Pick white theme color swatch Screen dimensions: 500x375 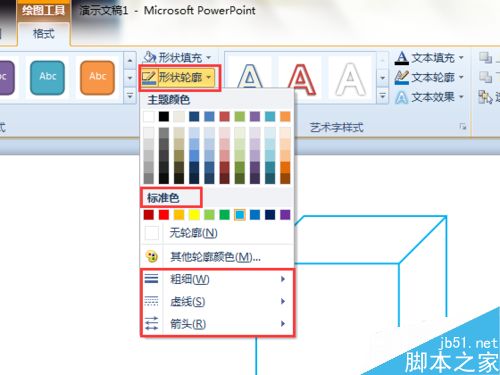click(149, 117)
